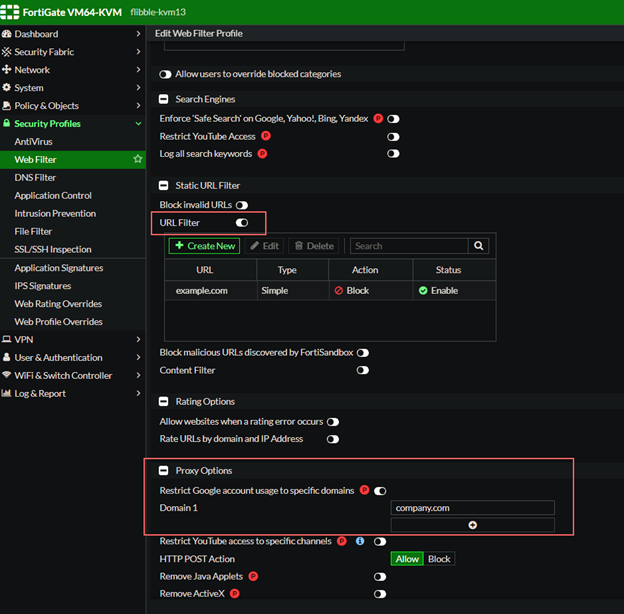Screen dimensions: 624x614
Task: Toggle the URL Filter switch
Action: [x=241, y=223]
